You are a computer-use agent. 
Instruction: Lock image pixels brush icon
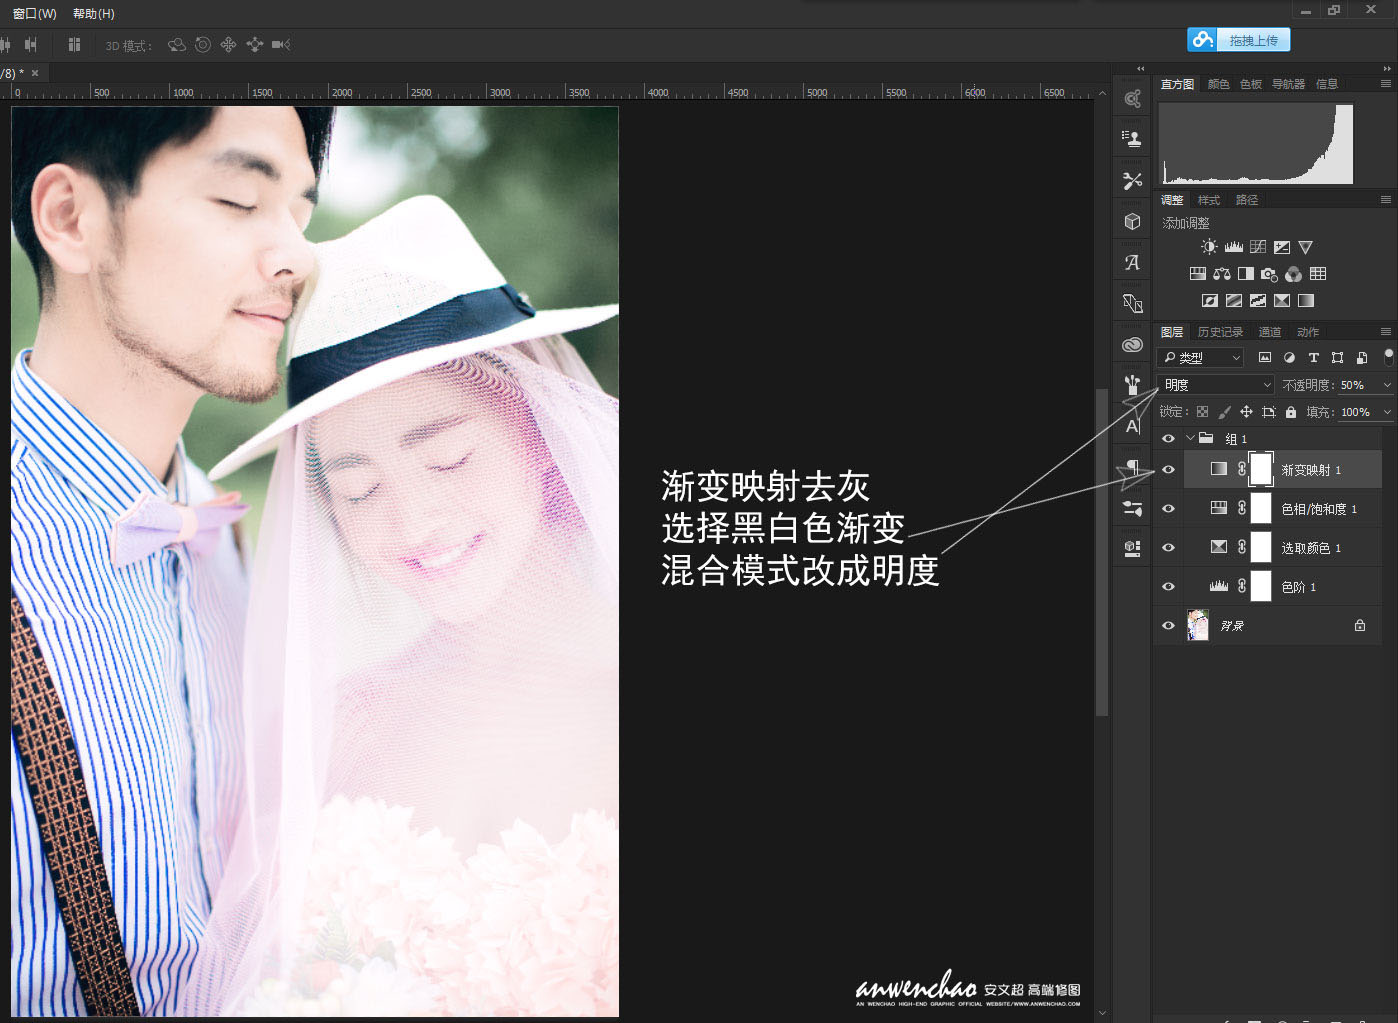pos(1224,412)
